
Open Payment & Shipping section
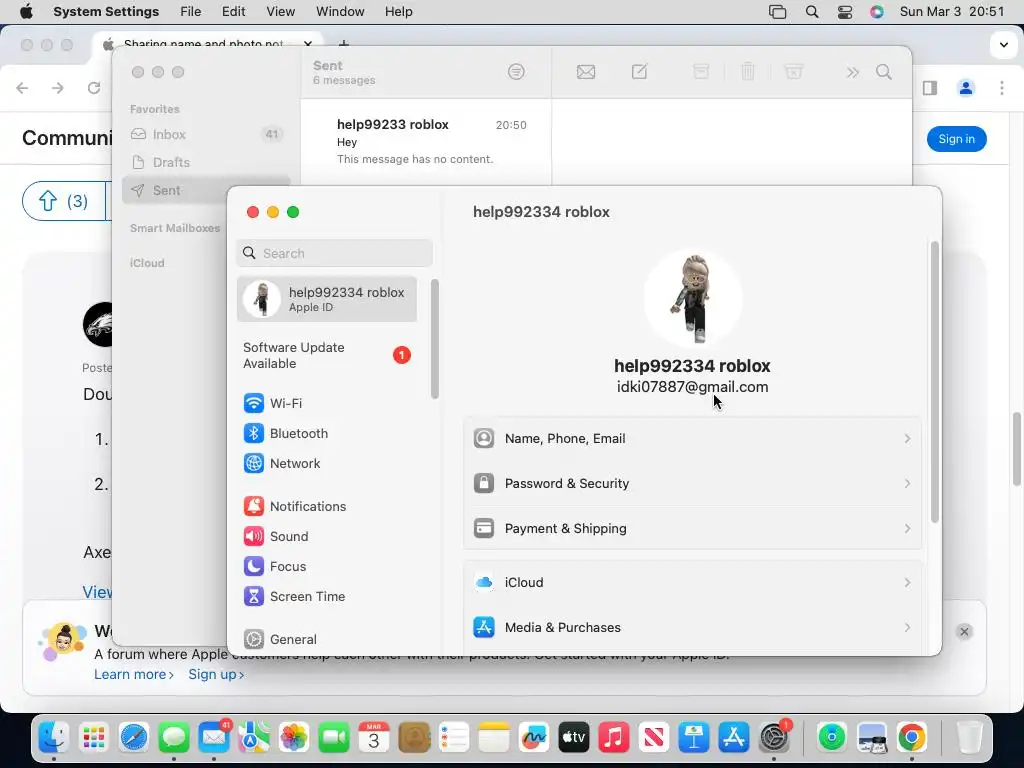pos(692,528)
